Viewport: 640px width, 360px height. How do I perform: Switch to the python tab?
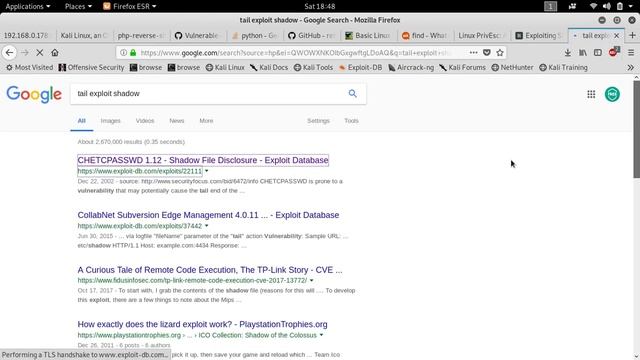tap(254, 36)
